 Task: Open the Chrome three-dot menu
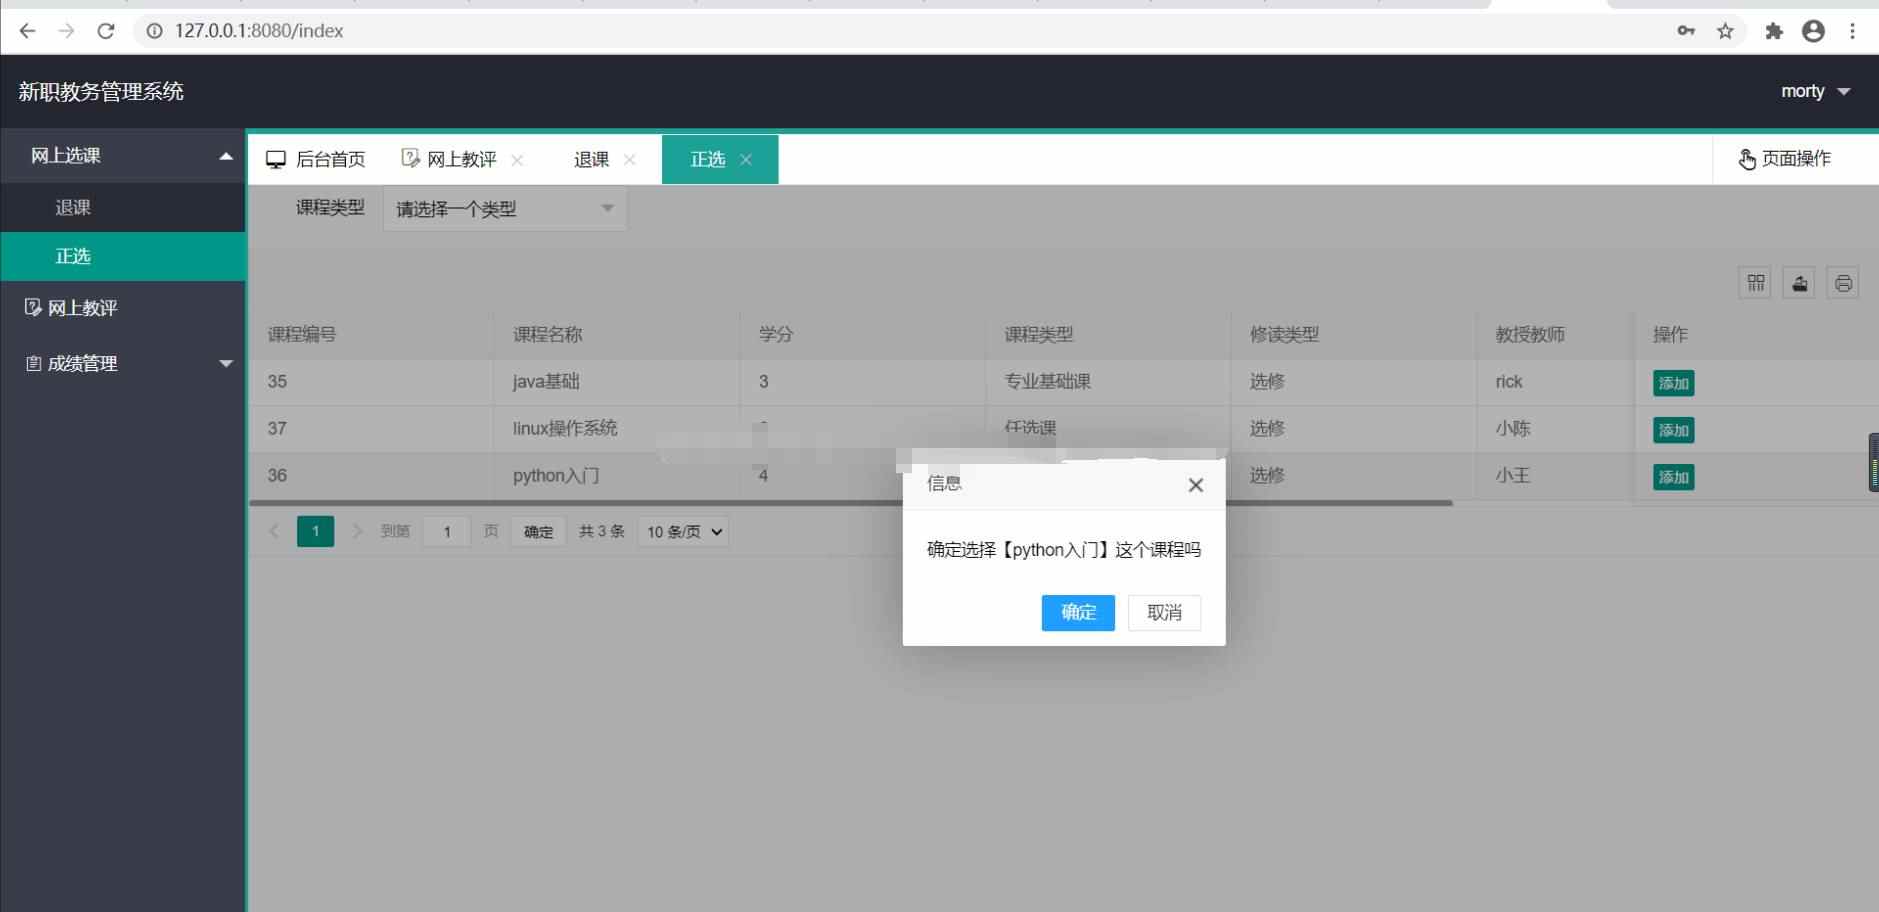tap(1852, 31)
